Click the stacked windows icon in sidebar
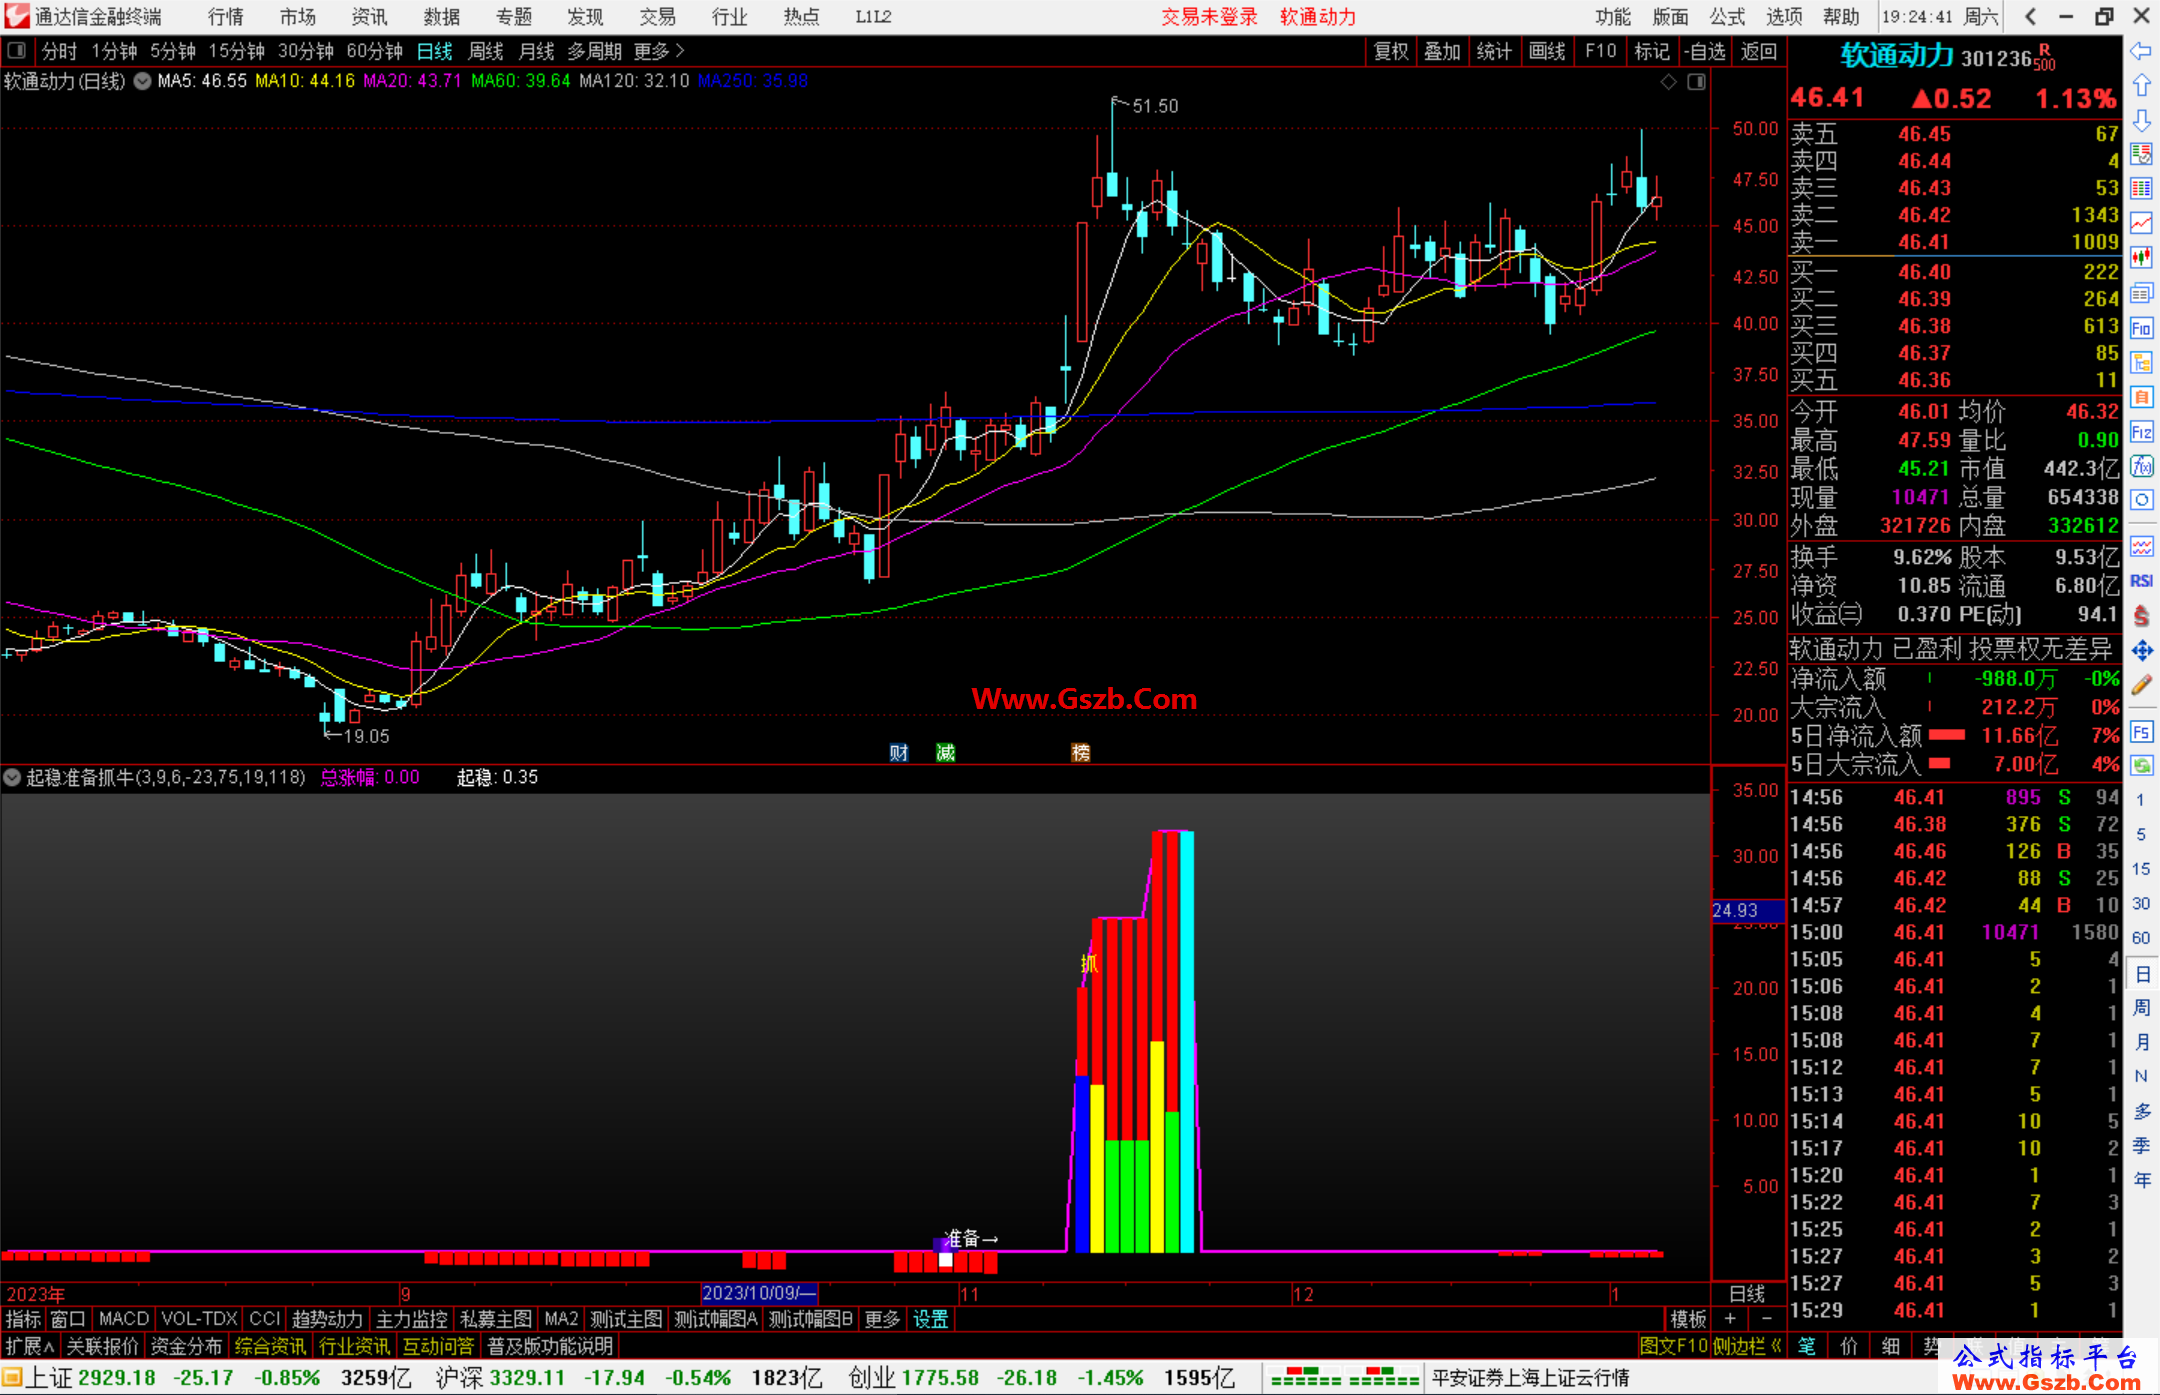The image size is (2160, 1395). click(2141, 293)
